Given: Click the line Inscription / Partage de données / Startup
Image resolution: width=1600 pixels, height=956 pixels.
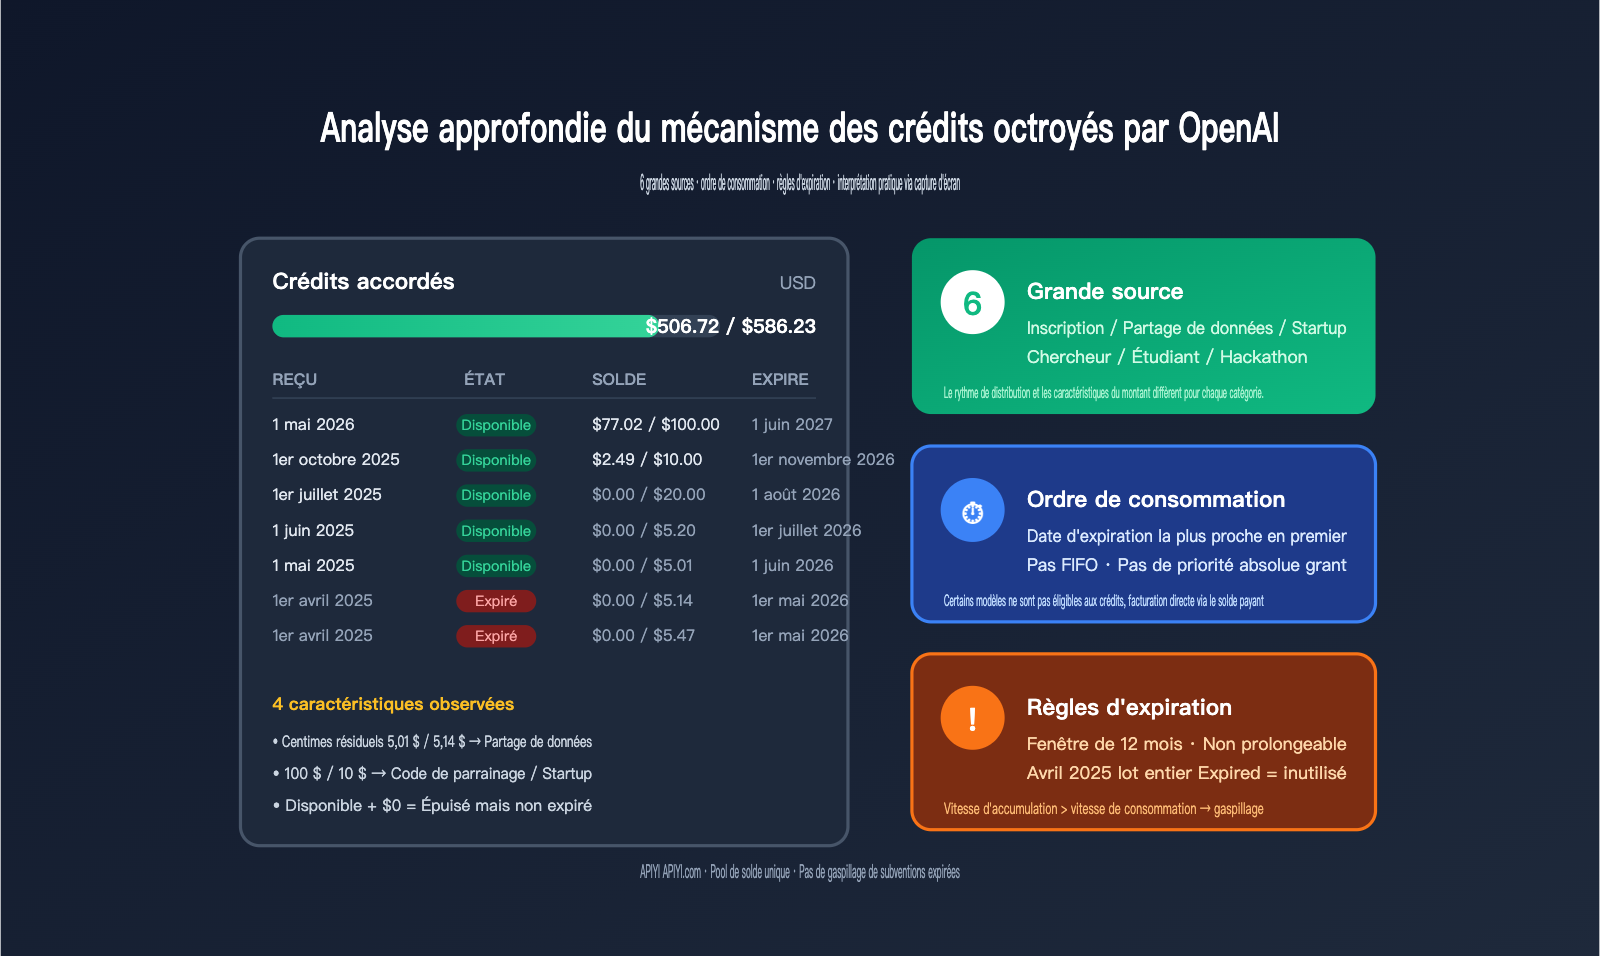Looking at the screenshot, I should pyautogui.click(x=1186, y=328).
